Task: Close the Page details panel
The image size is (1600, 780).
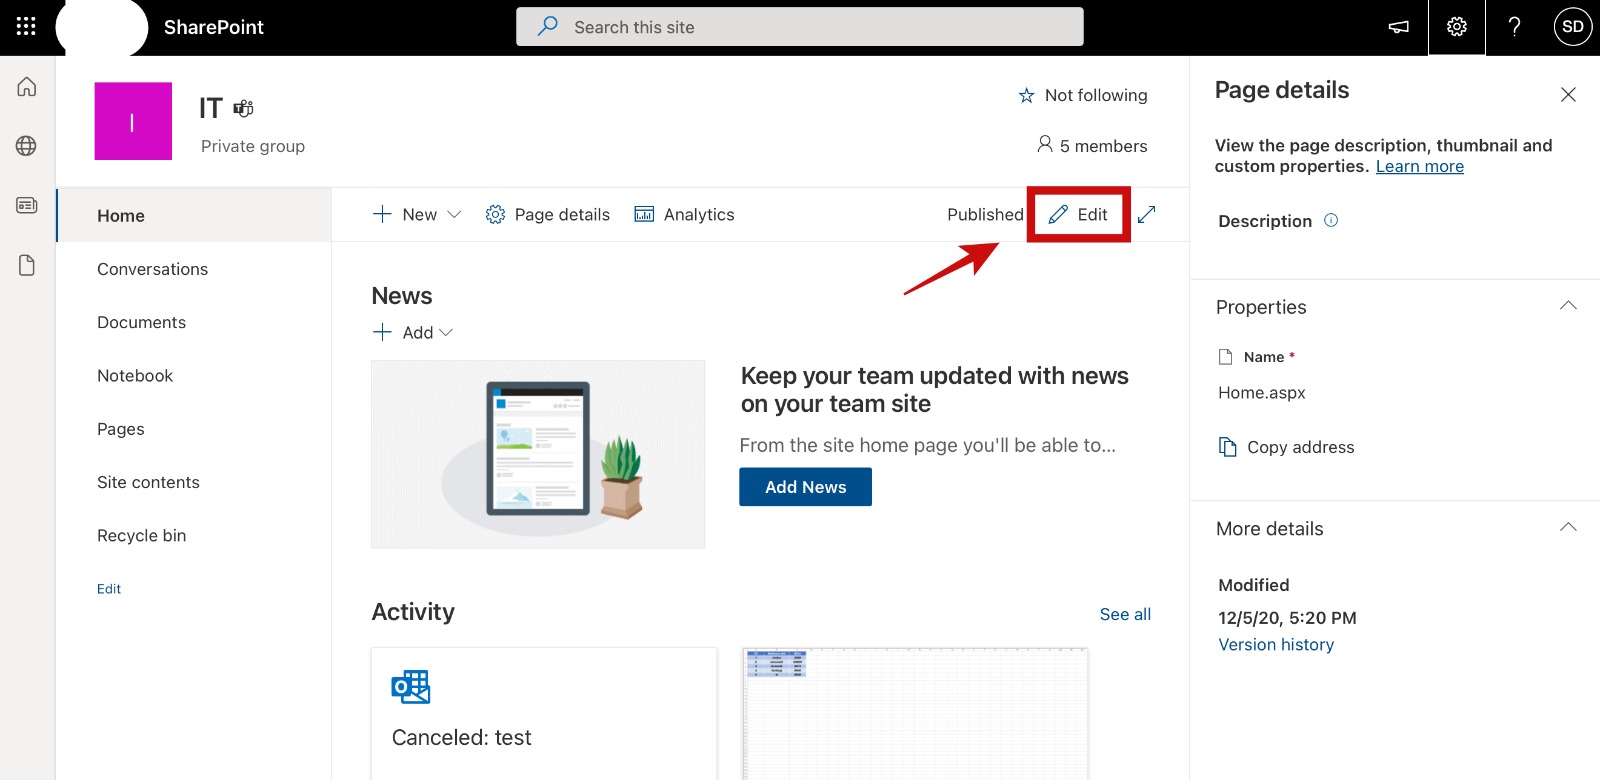Action: coord(1567,94)
